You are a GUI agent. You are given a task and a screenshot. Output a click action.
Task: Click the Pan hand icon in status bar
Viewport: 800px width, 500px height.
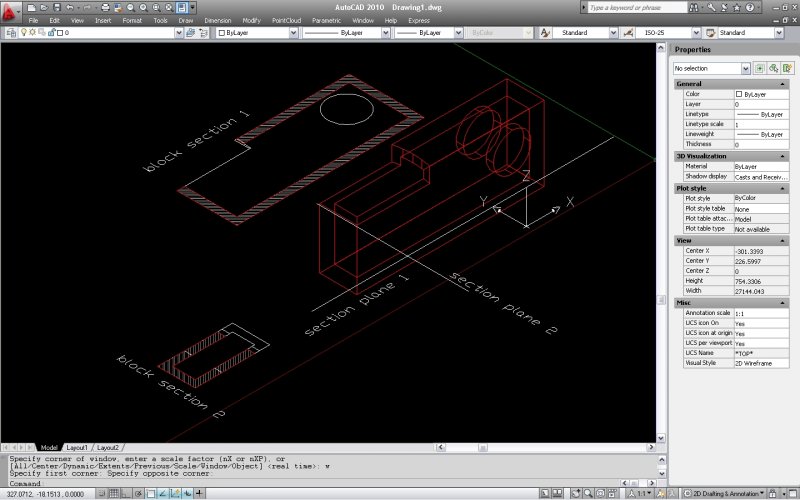click(576, 493)
